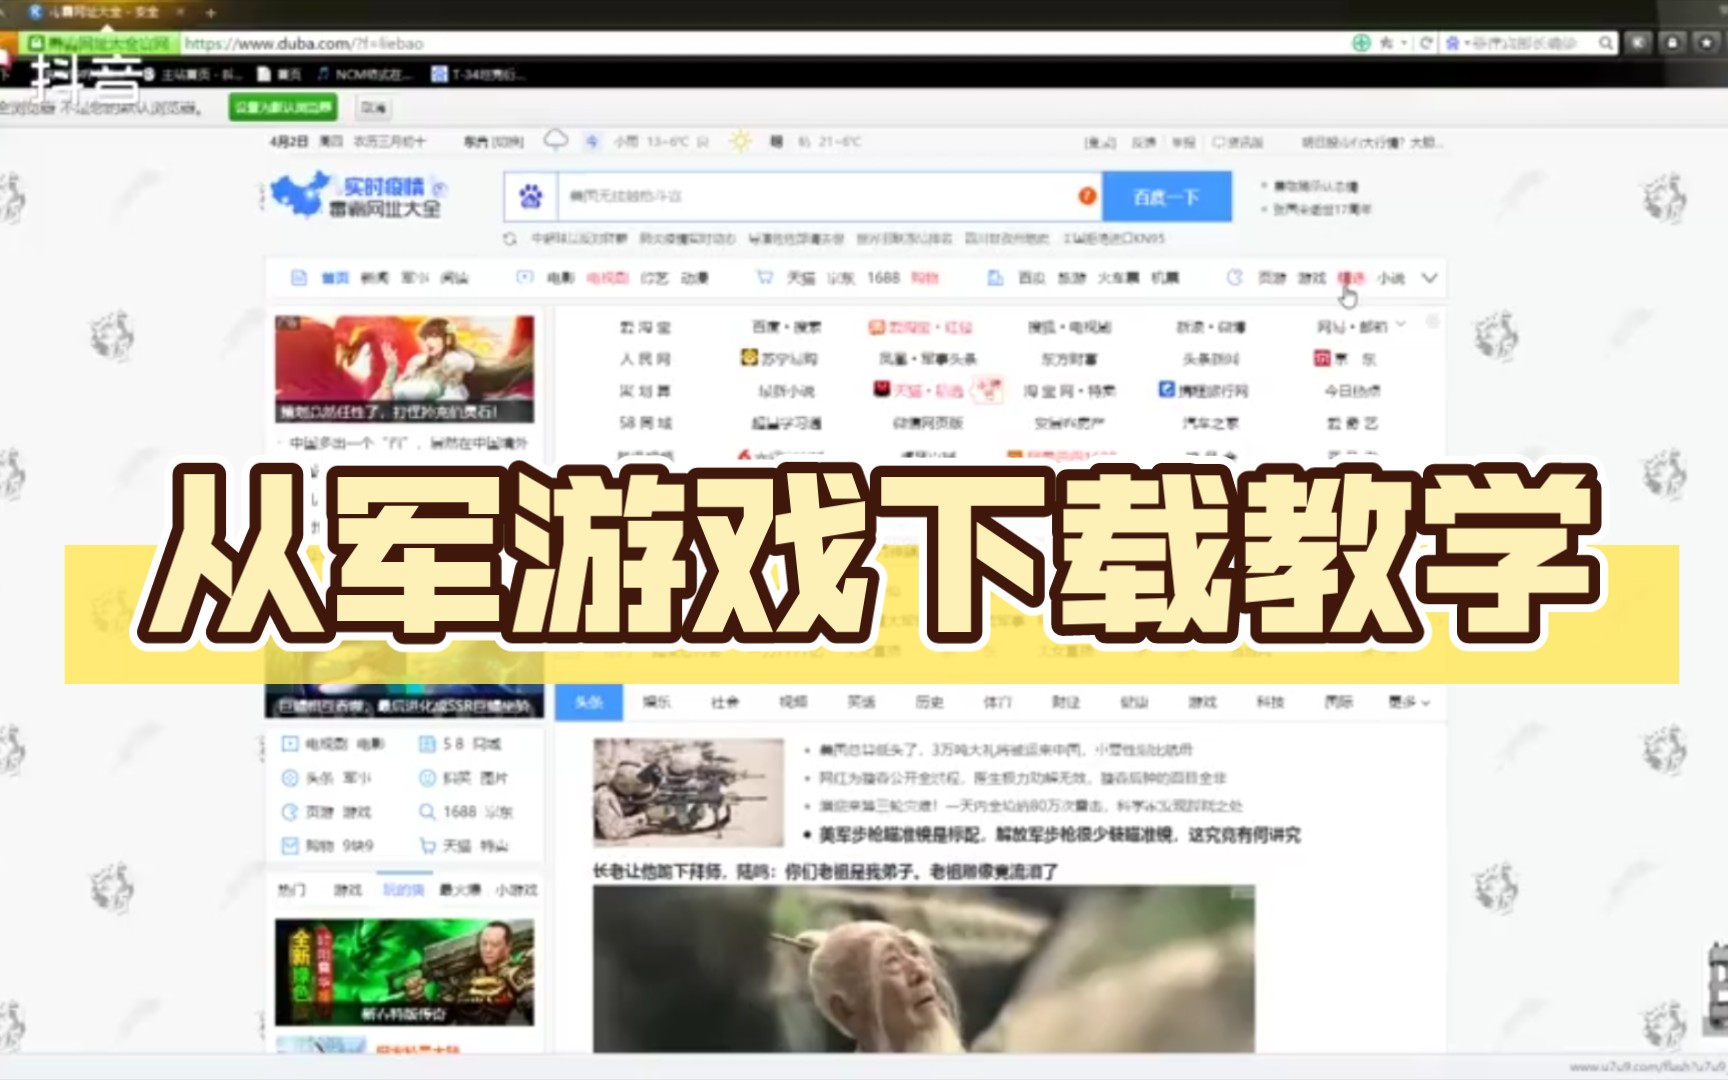The width and height of the screenshot is (1728, 1080).
Task: Expand the nav row chevron arrow
Action: (1429, 278)
